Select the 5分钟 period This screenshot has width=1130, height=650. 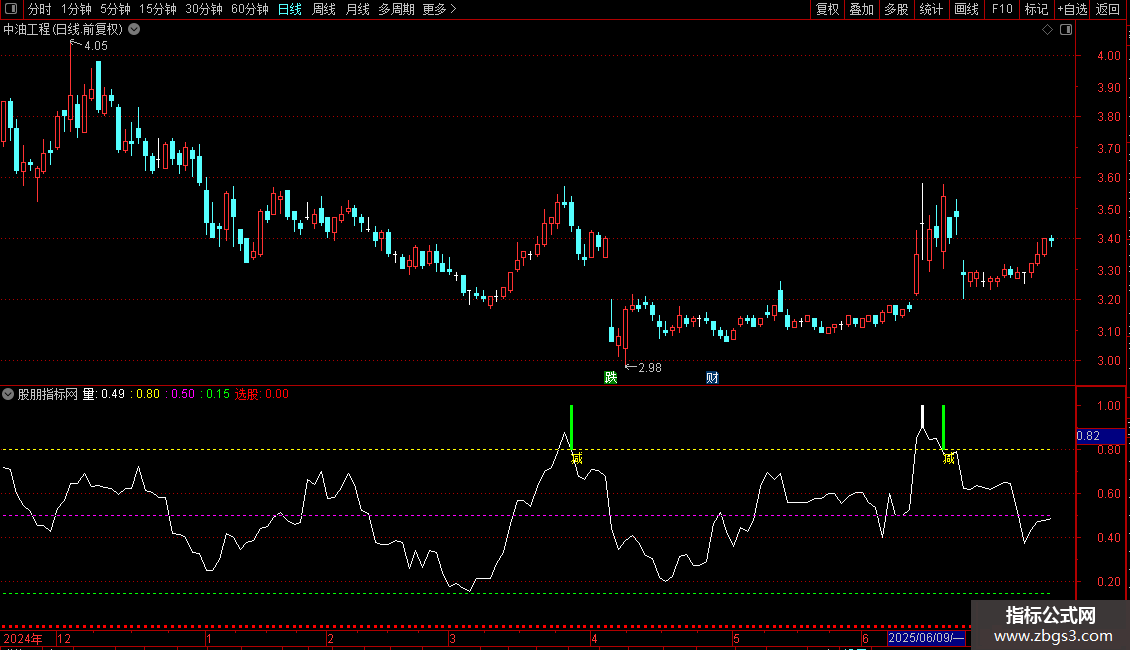(x=115, y=9)
